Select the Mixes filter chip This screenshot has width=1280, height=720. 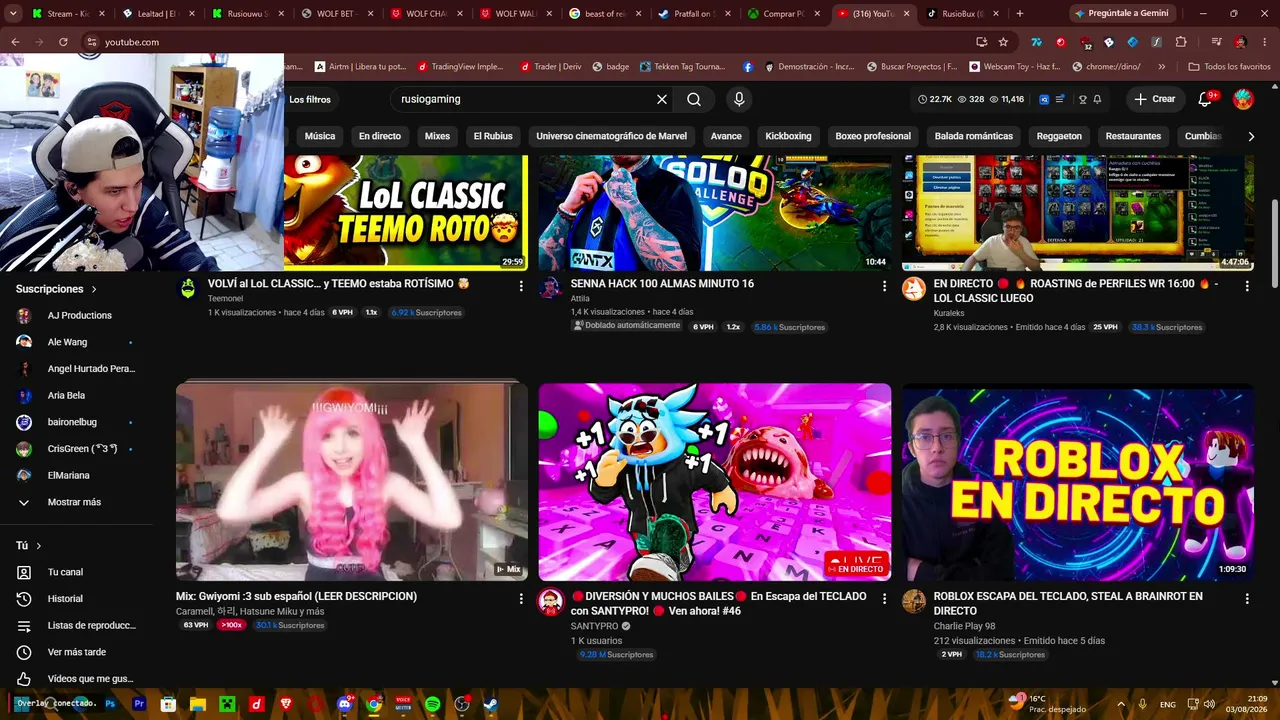(x=437, y=136)
